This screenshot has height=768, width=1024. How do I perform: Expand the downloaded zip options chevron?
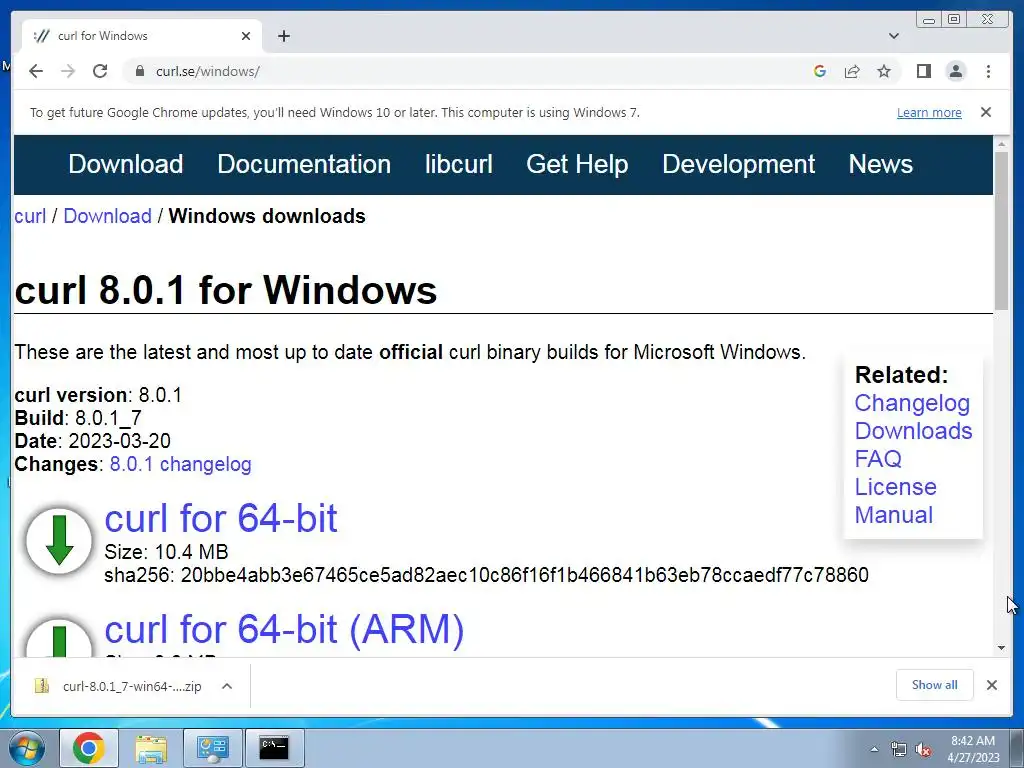(227, 686)
